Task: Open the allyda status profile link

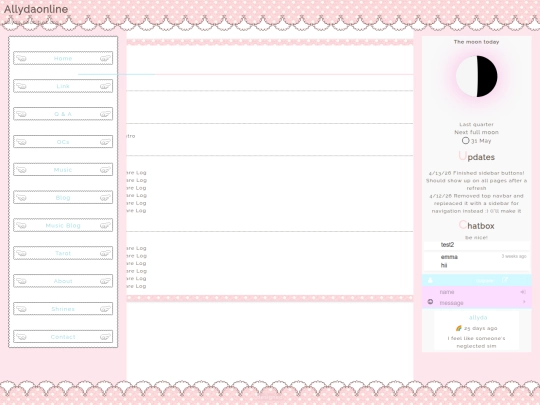Action: point(478,318)
